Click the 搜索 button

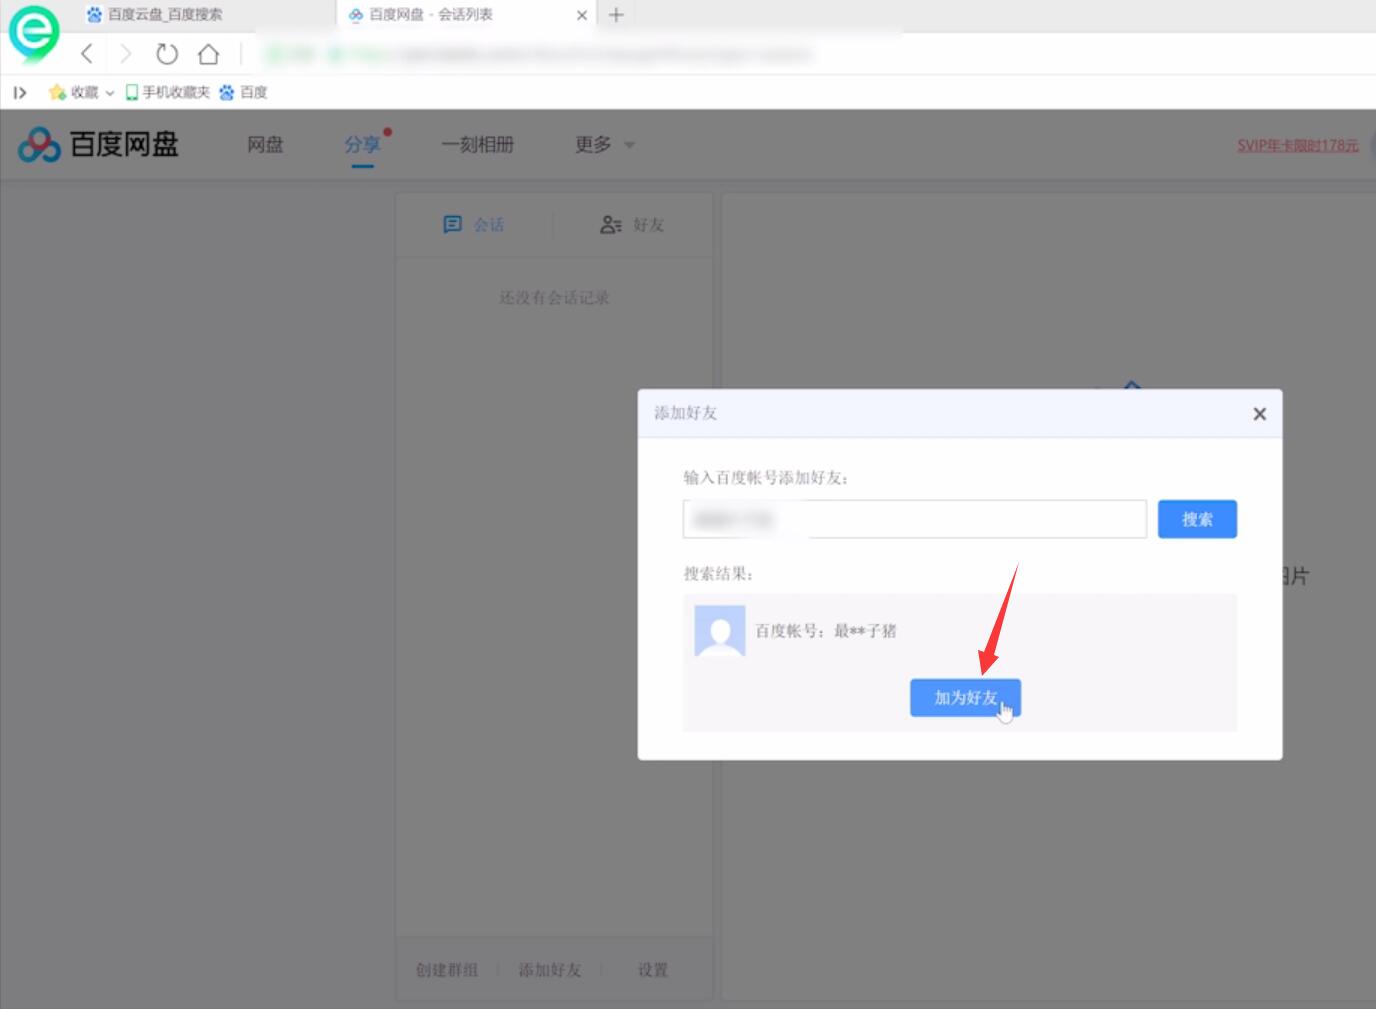(1197, 519)
